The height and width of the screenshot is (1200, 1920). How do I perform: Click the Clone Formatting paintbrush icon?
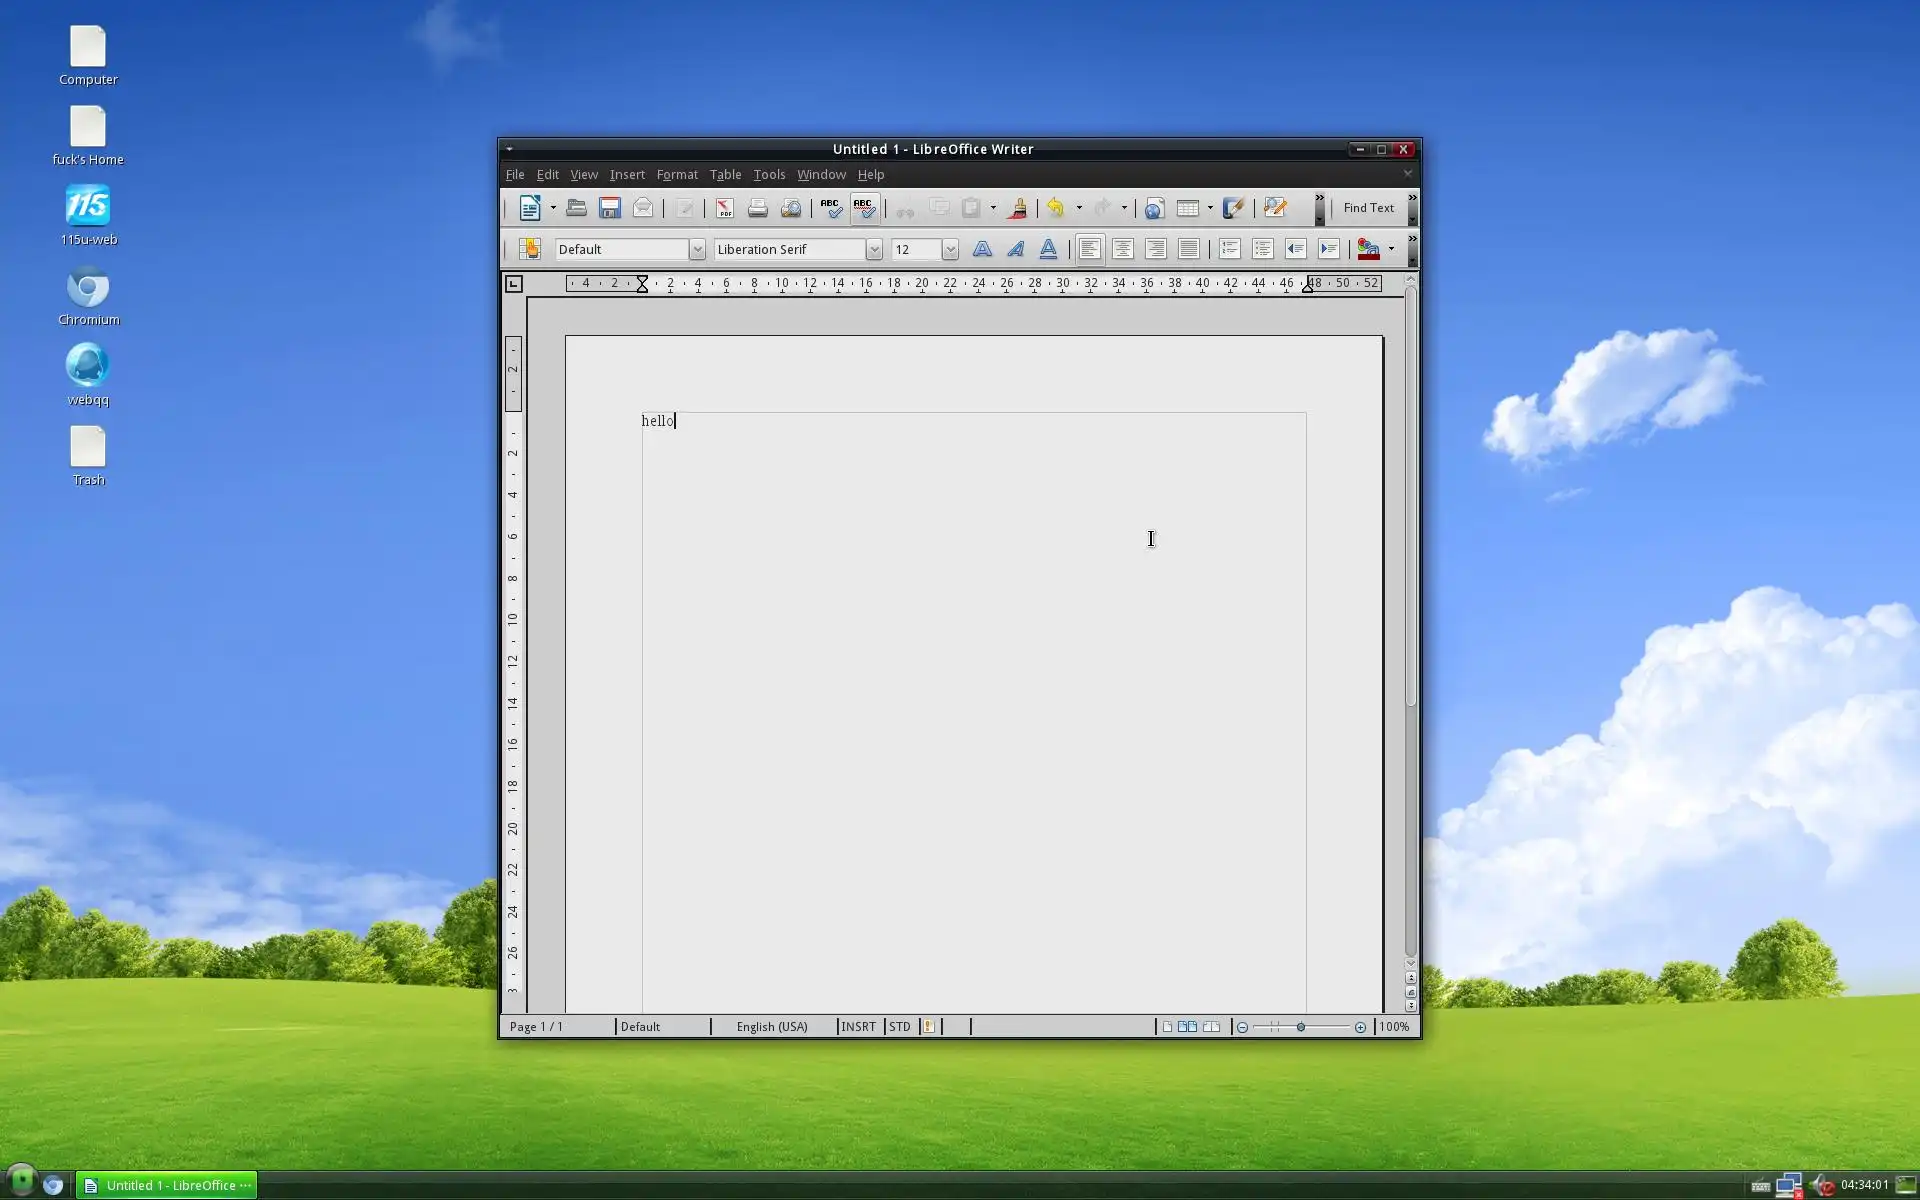(x=1018, y=208)
